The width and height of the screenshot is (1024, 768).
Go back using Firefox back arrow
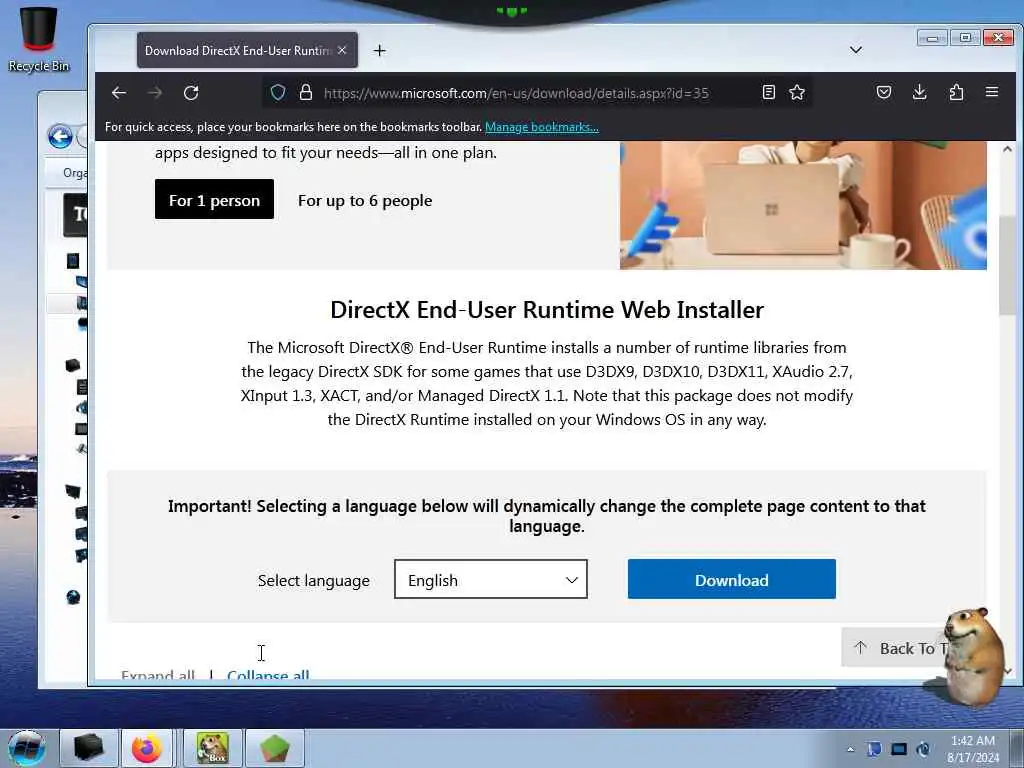(119, 93)
